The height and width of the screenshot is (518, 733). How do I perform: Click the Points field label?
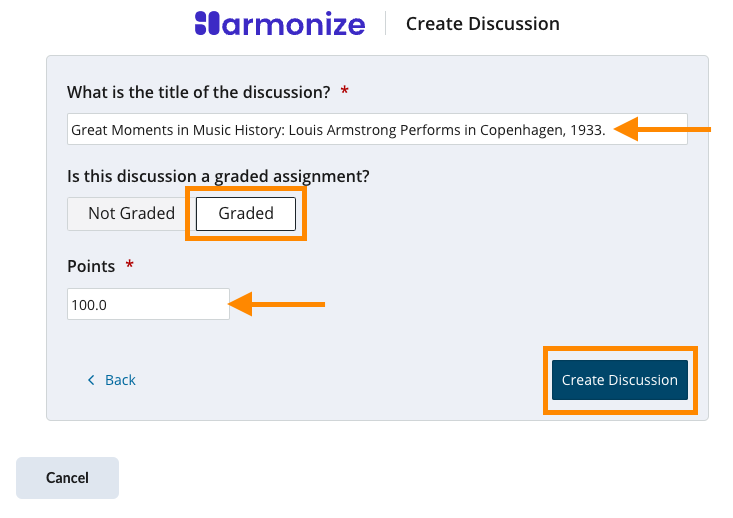pyautogui.click(x=91, y=266)
